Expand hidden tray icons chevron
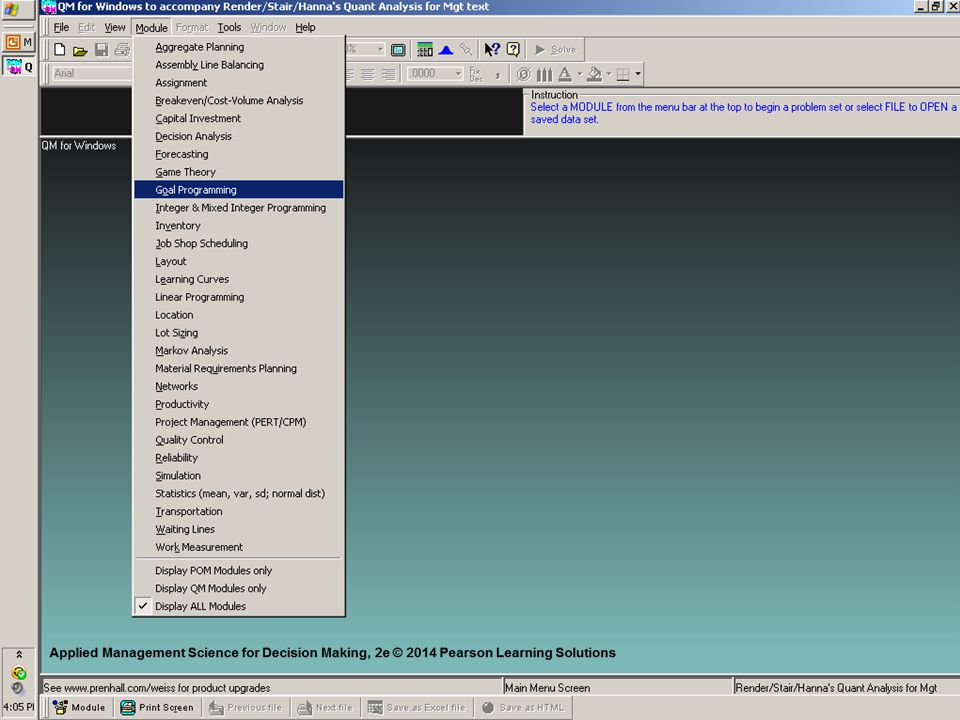The image size is (960, 720). click(19, 654)
